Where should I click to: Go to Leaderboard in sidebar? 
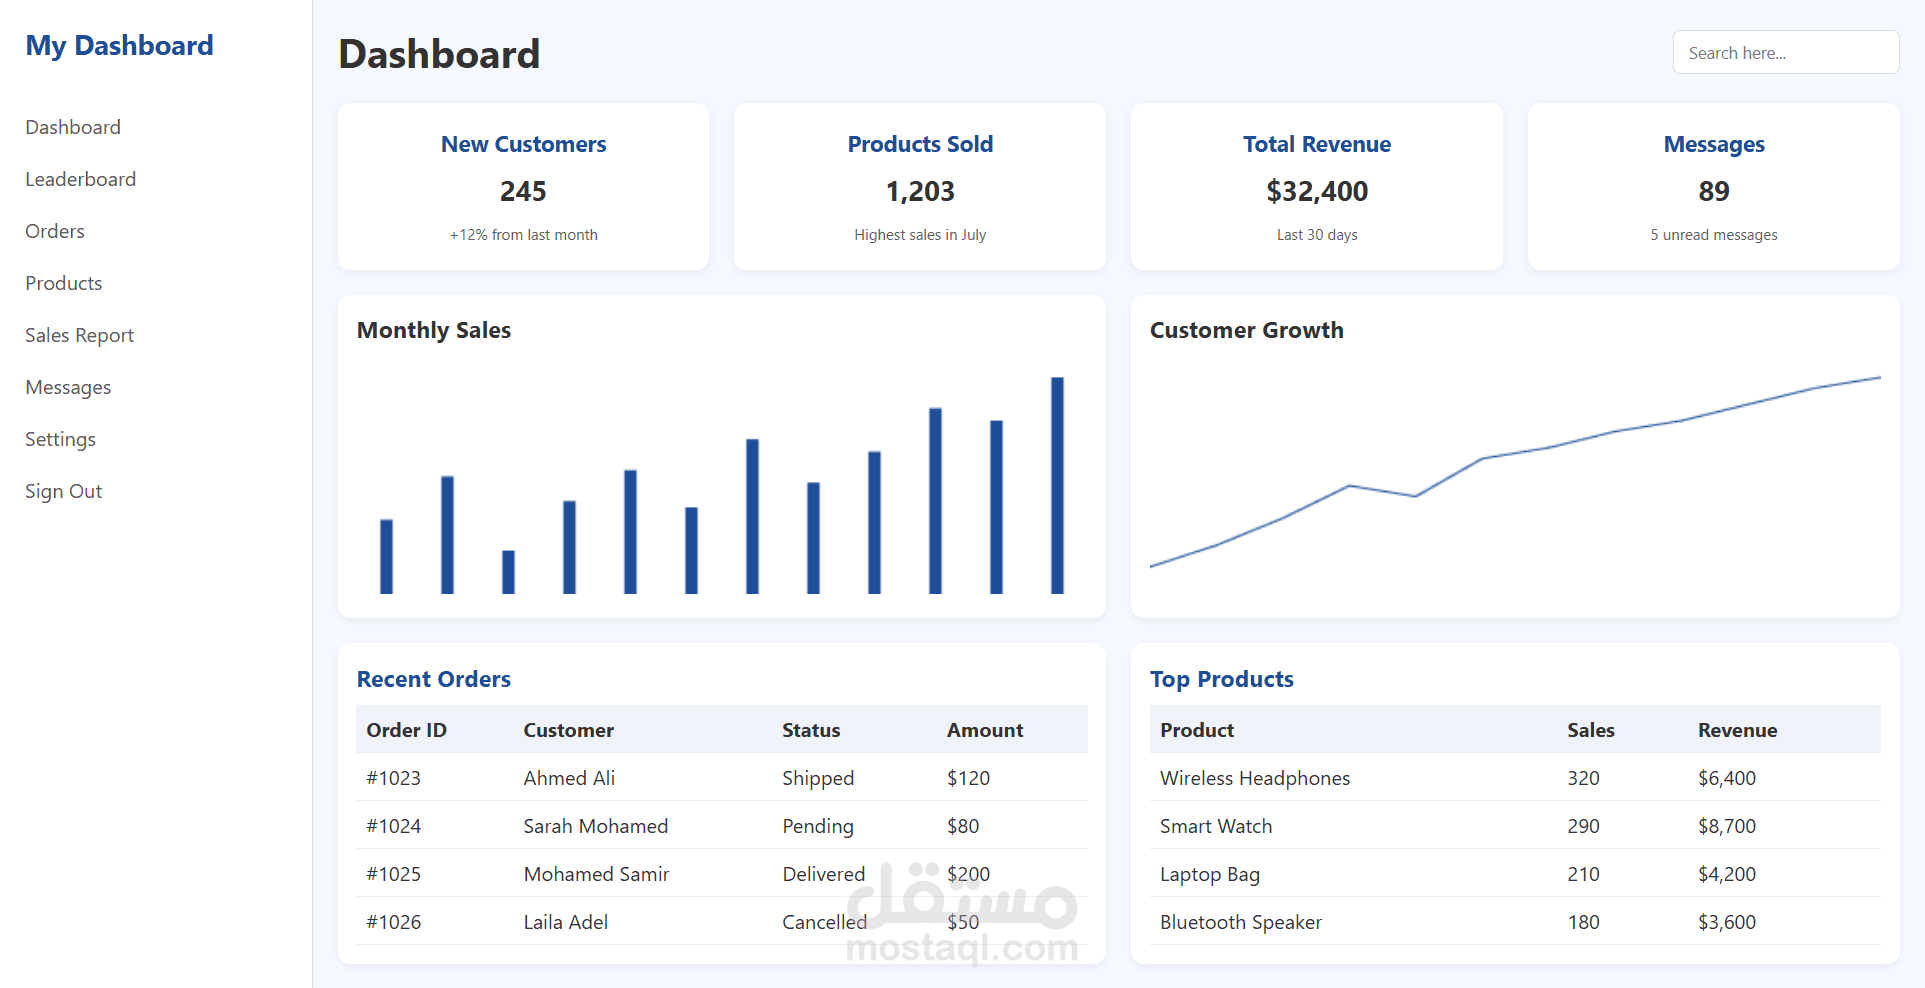click(x=80, y=179)
